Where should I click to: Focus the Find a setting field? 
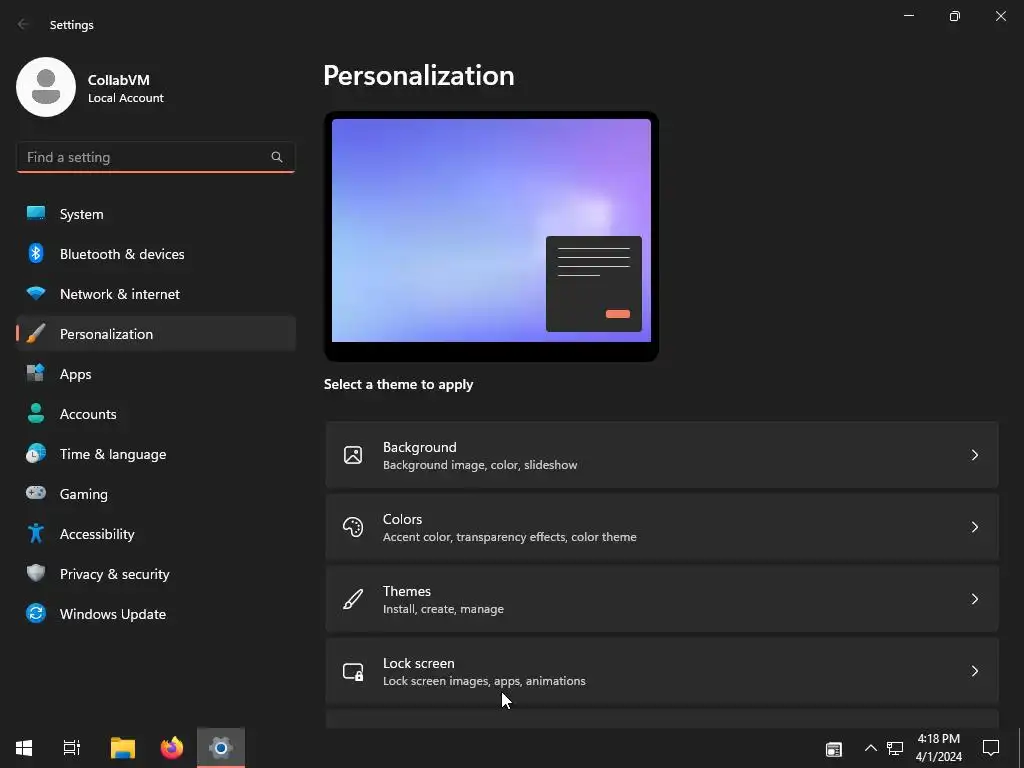coord(155,157)
